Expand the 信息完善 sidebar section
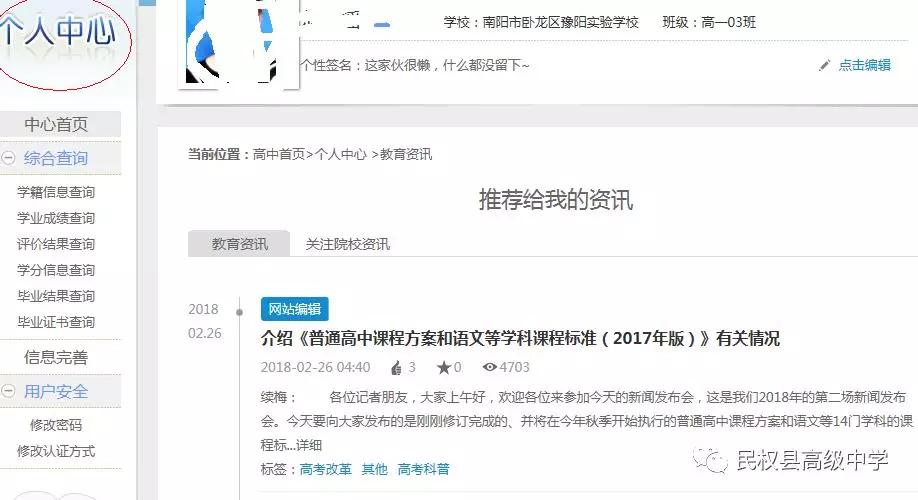Screen dimensions: 918x500 click(x=56, y=357)
